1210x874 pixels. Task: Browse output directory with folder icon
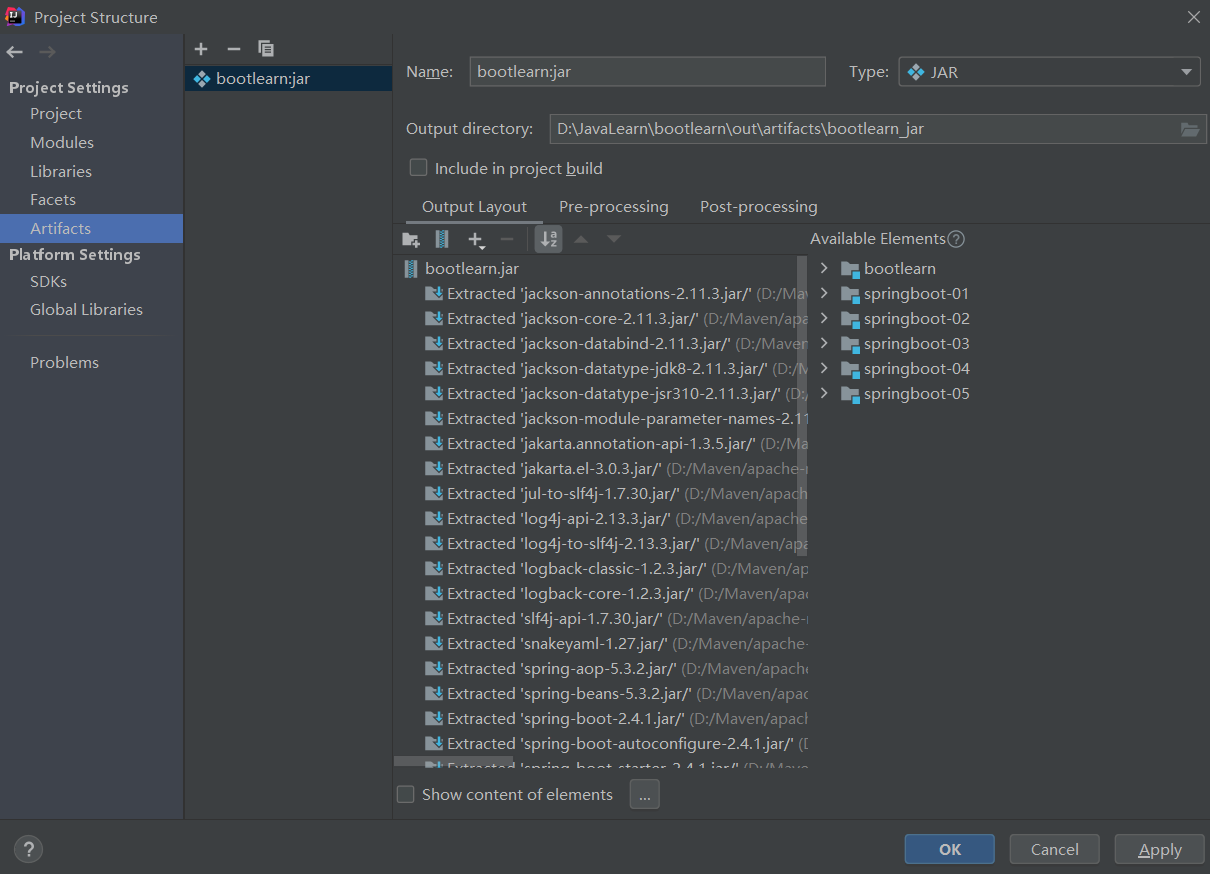[x=1189, y=129]
